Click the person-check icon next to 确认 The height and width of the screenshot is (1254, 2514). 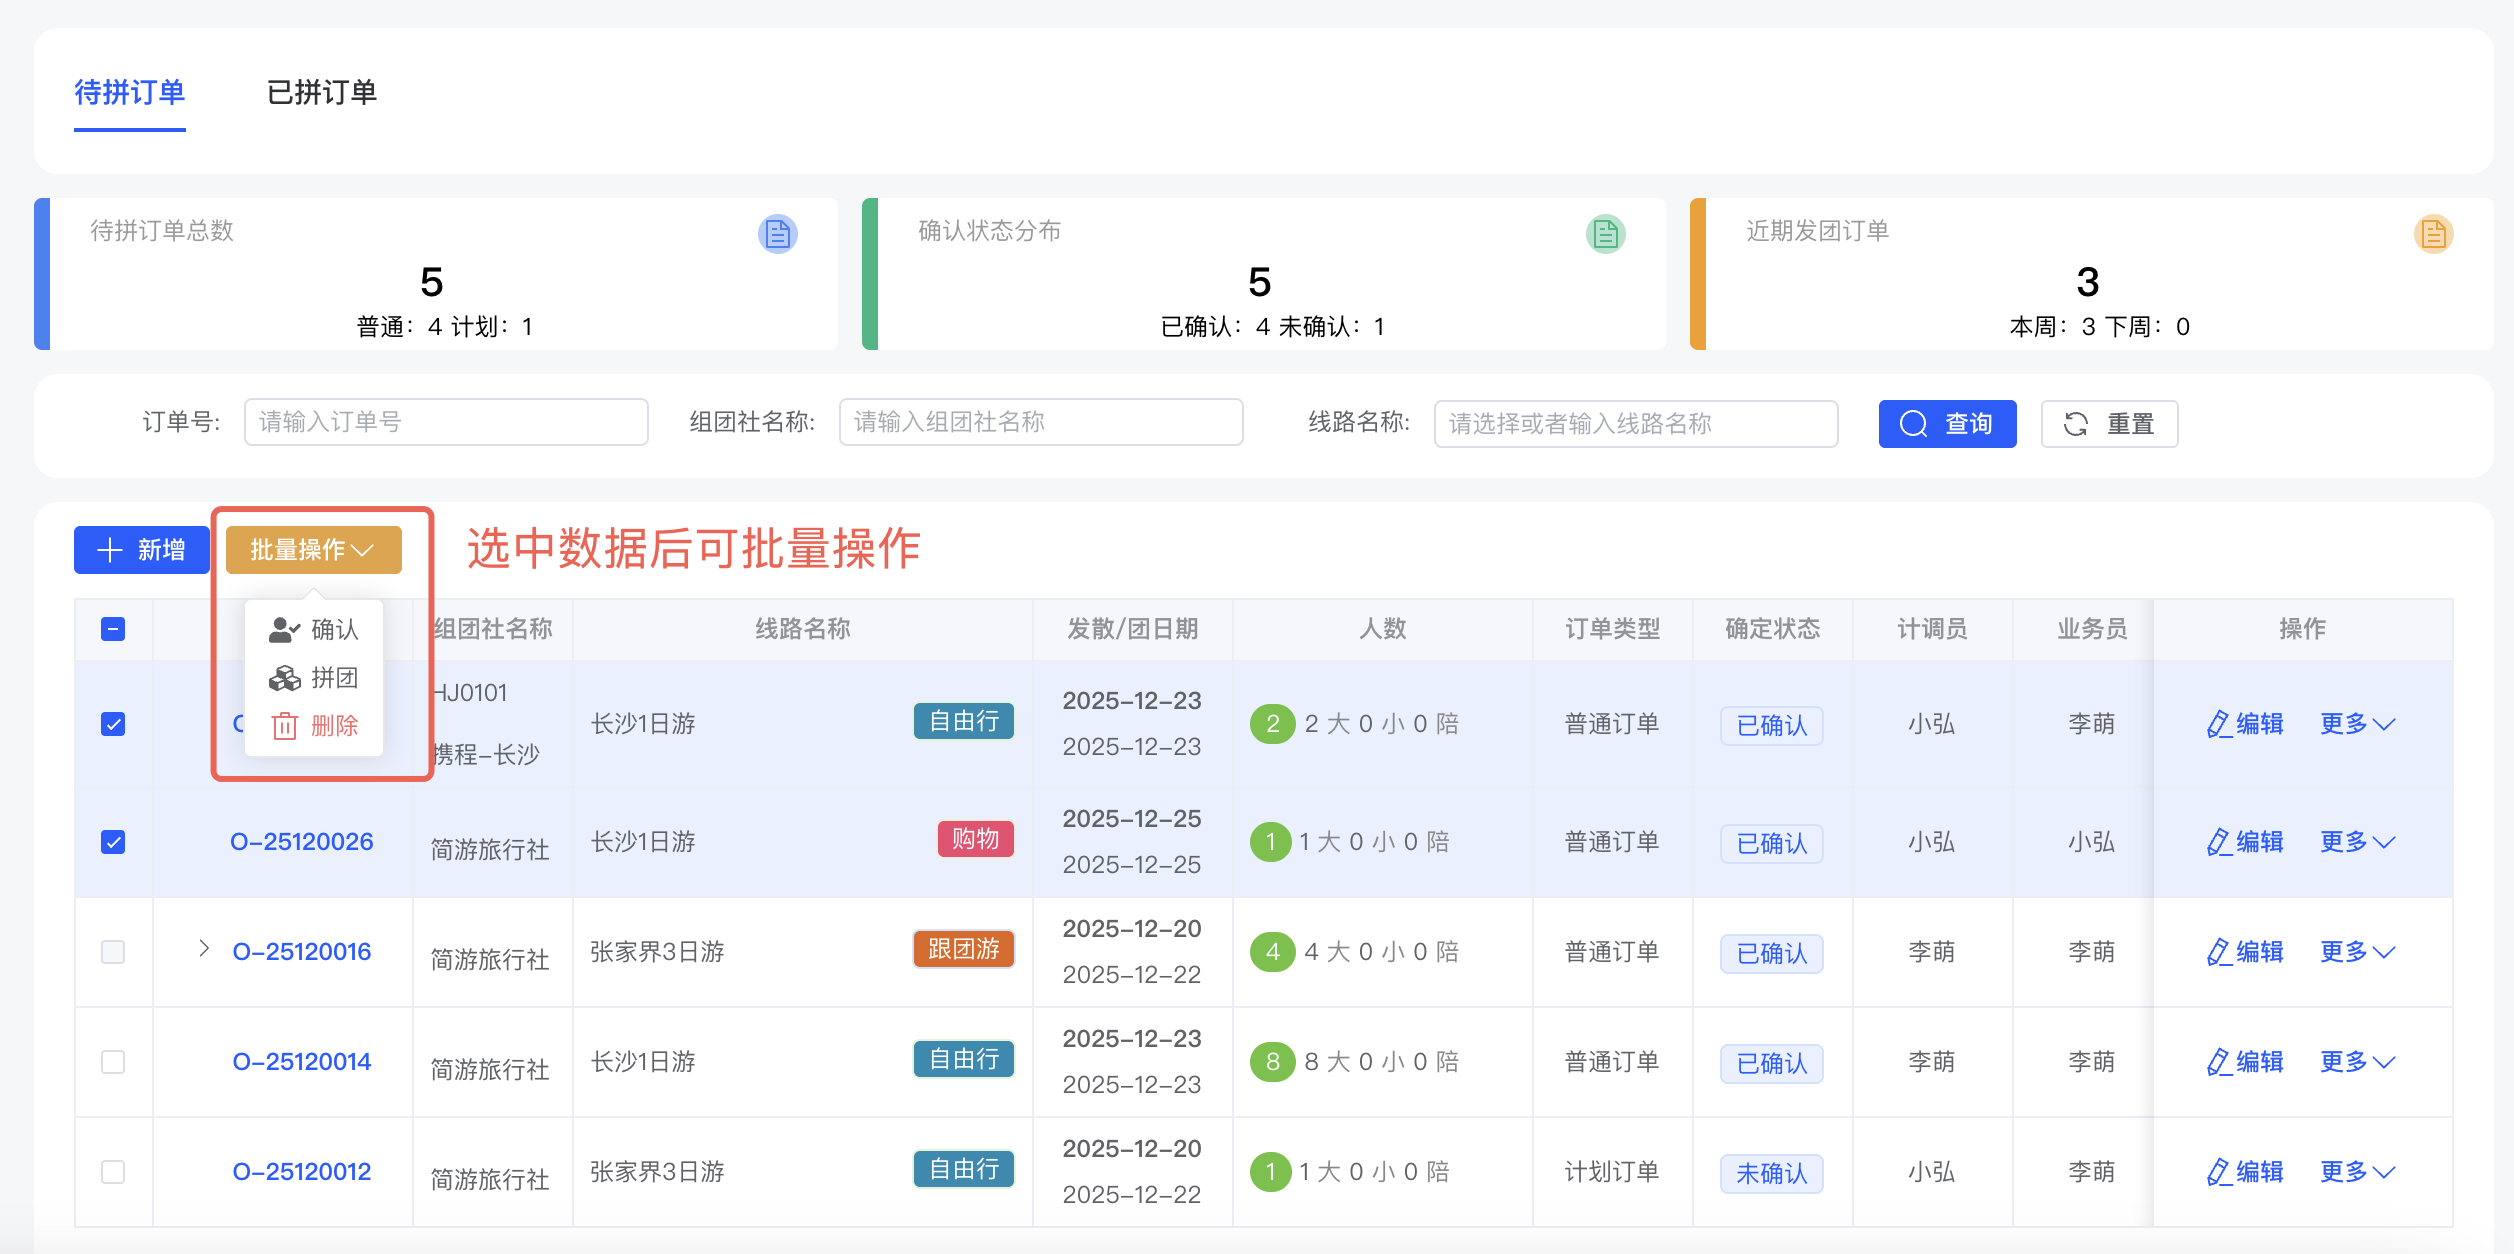[x=282, y=629]
